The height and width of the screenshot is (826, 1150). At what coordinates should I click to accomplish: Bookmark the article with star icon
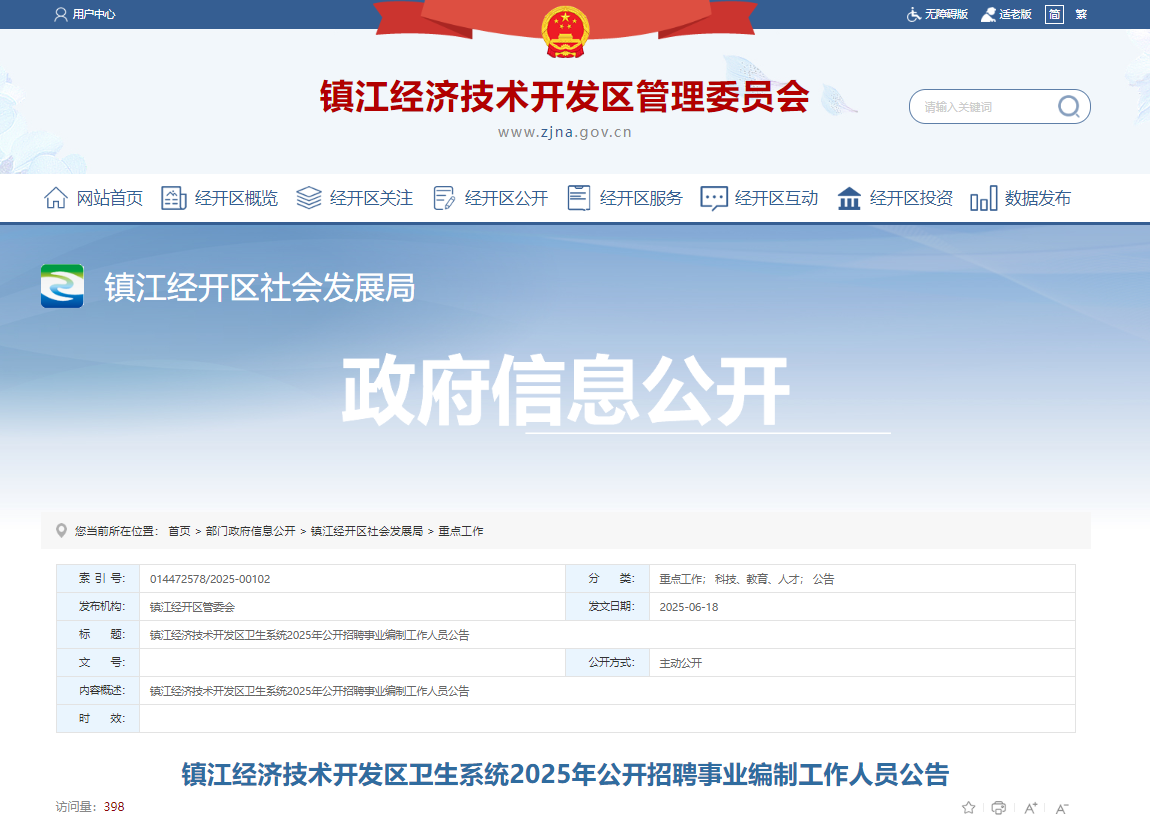point(968,808)
